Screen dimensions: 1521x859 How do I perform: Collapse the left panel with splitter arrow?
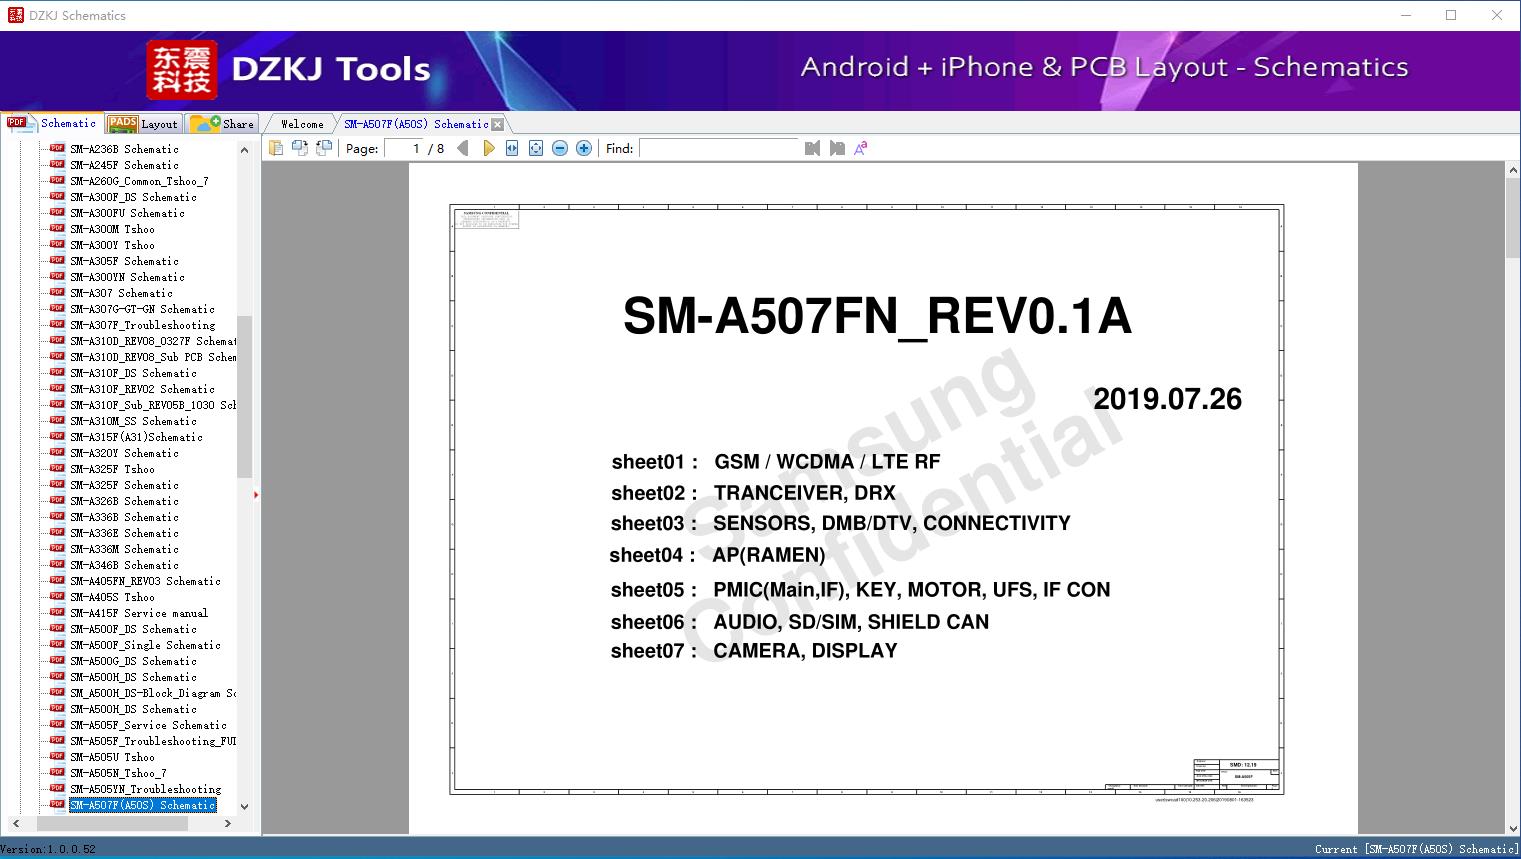coord(256,495)
